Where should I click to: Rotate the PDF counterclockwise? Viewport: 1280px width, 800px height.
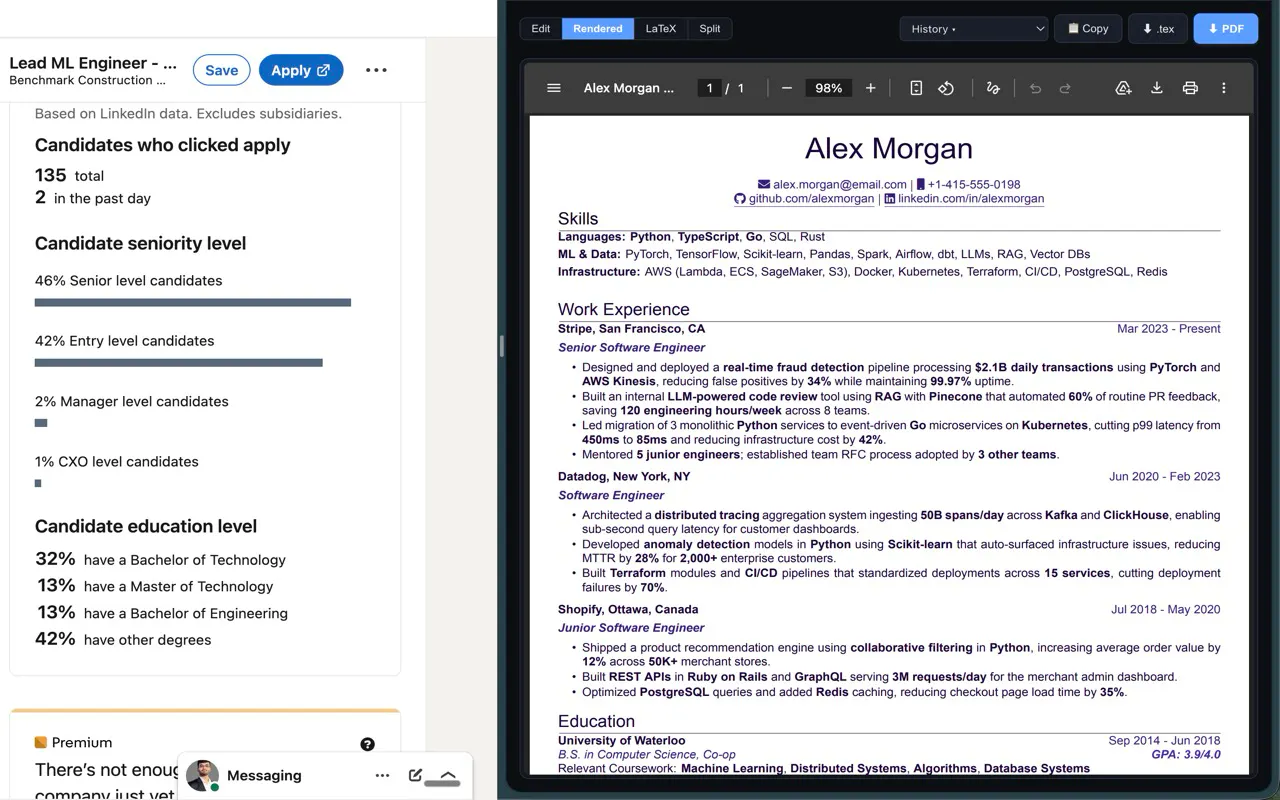tap(946, 88)
